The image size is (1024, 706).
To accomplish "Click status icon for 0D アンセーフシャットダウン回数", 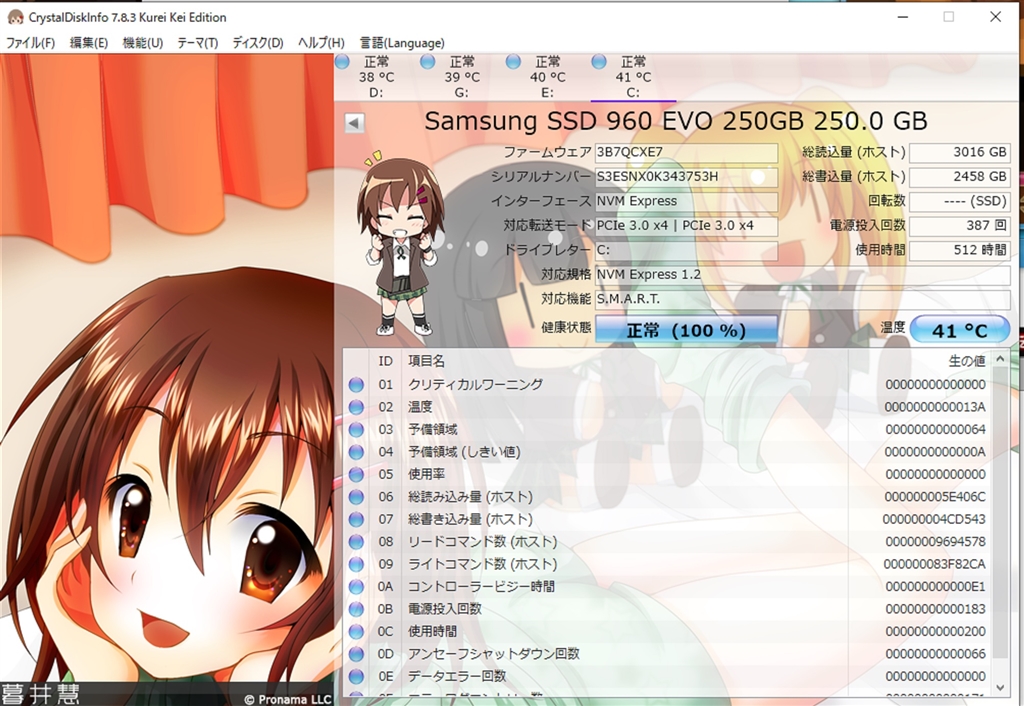I will 356,654.
